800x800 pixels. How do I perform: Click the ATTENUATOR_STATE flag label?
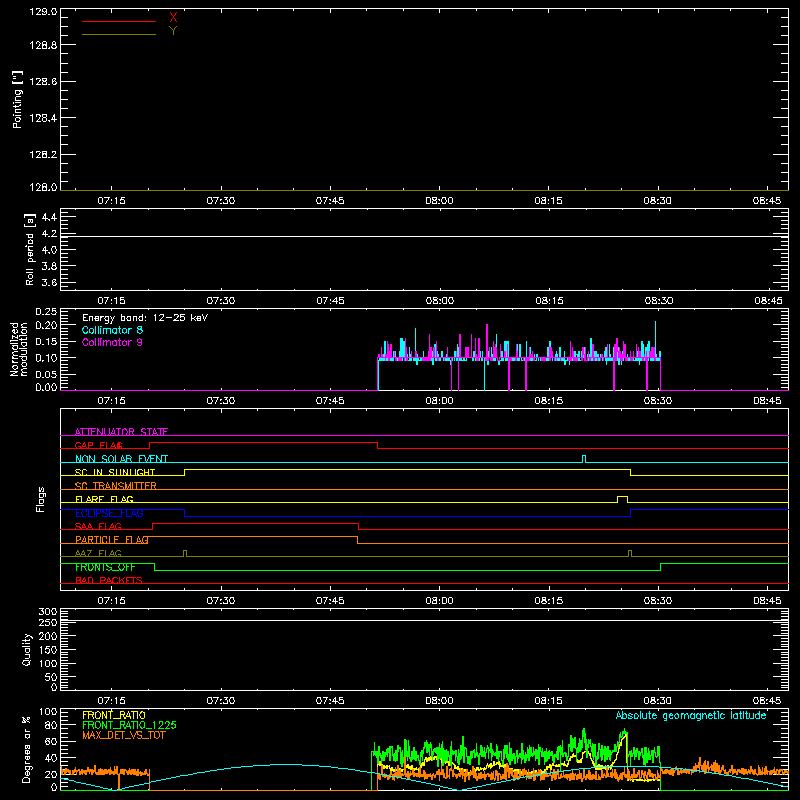(121, 432)
